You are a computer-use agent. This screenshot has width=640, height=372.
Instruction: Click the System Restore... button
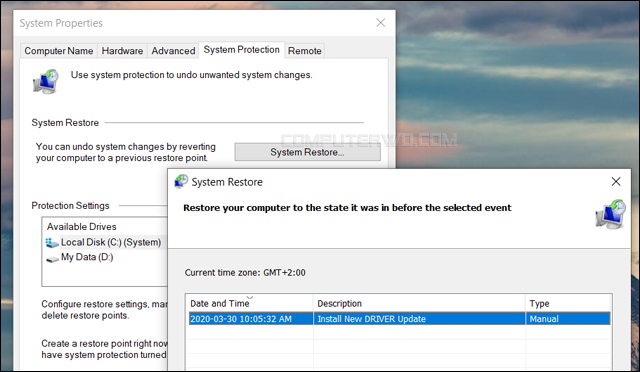[307, 152]
